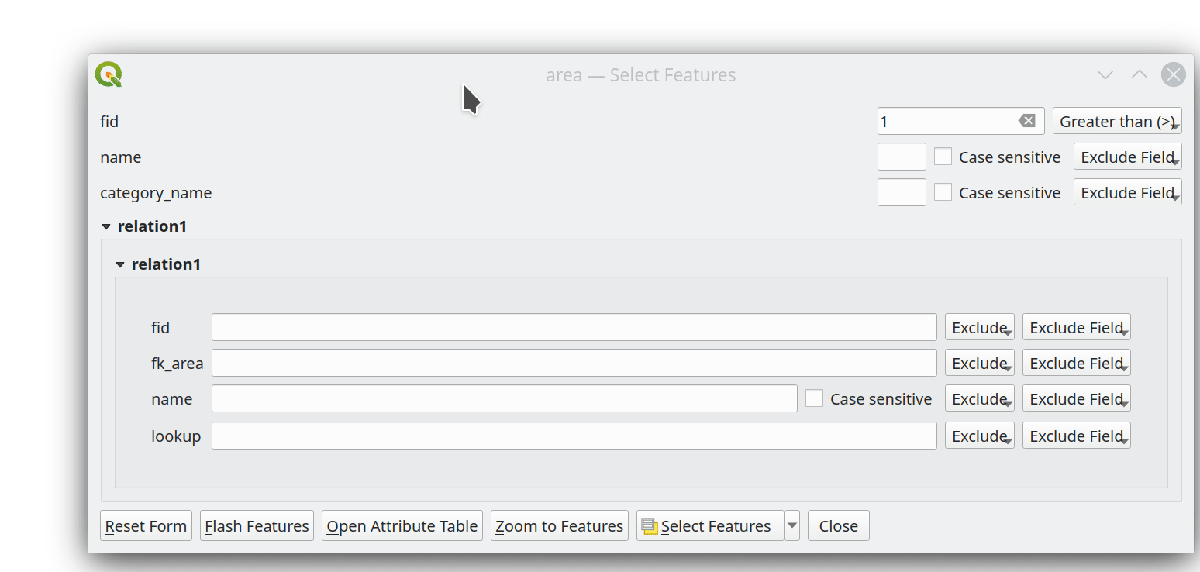Screen dimensions: 1200x572
Task: Click the window maximize chevron-up icon
Action: click(1139, 75)
